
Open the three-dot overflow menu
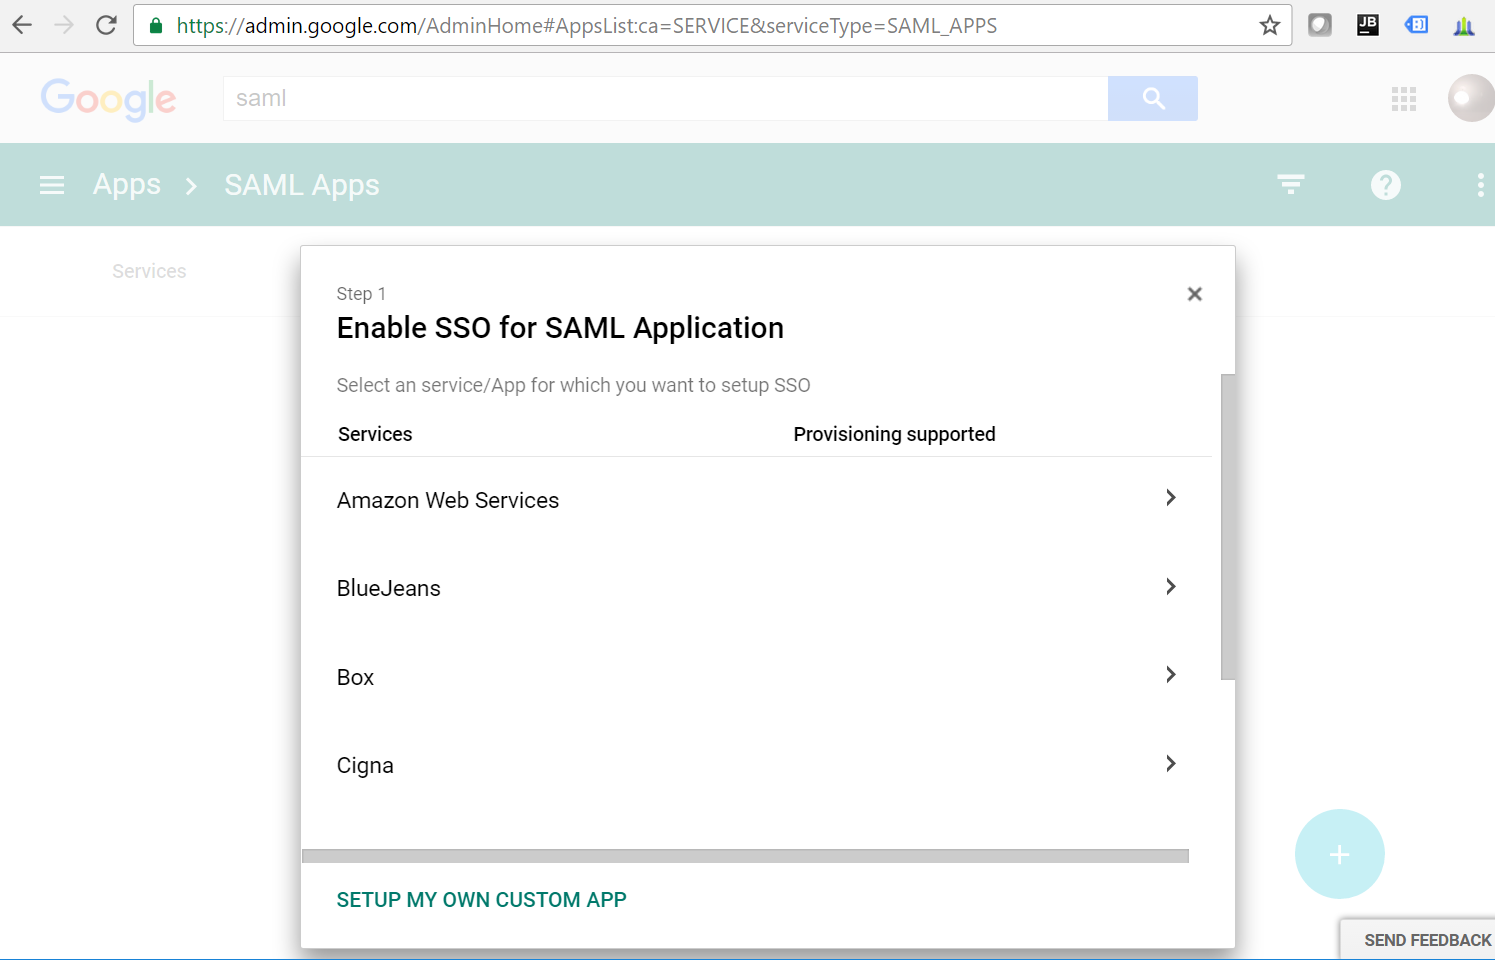coord(1481,184)
